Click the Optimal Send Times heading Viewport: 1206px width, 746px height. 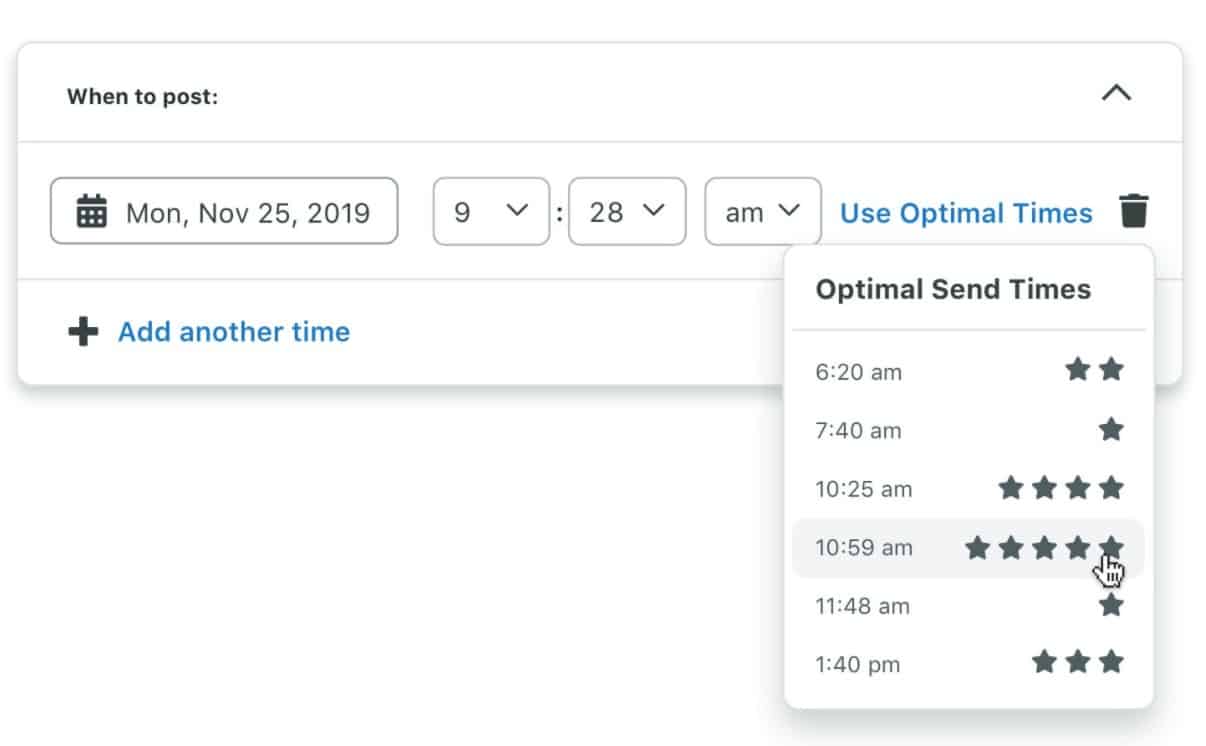pos(952,289)
